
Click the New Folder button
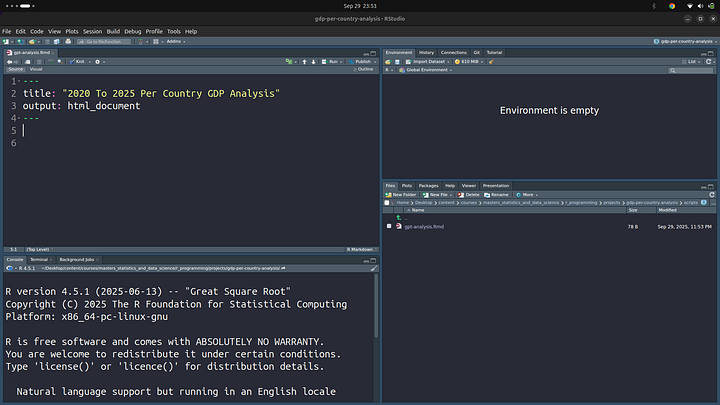click(401, 195)
